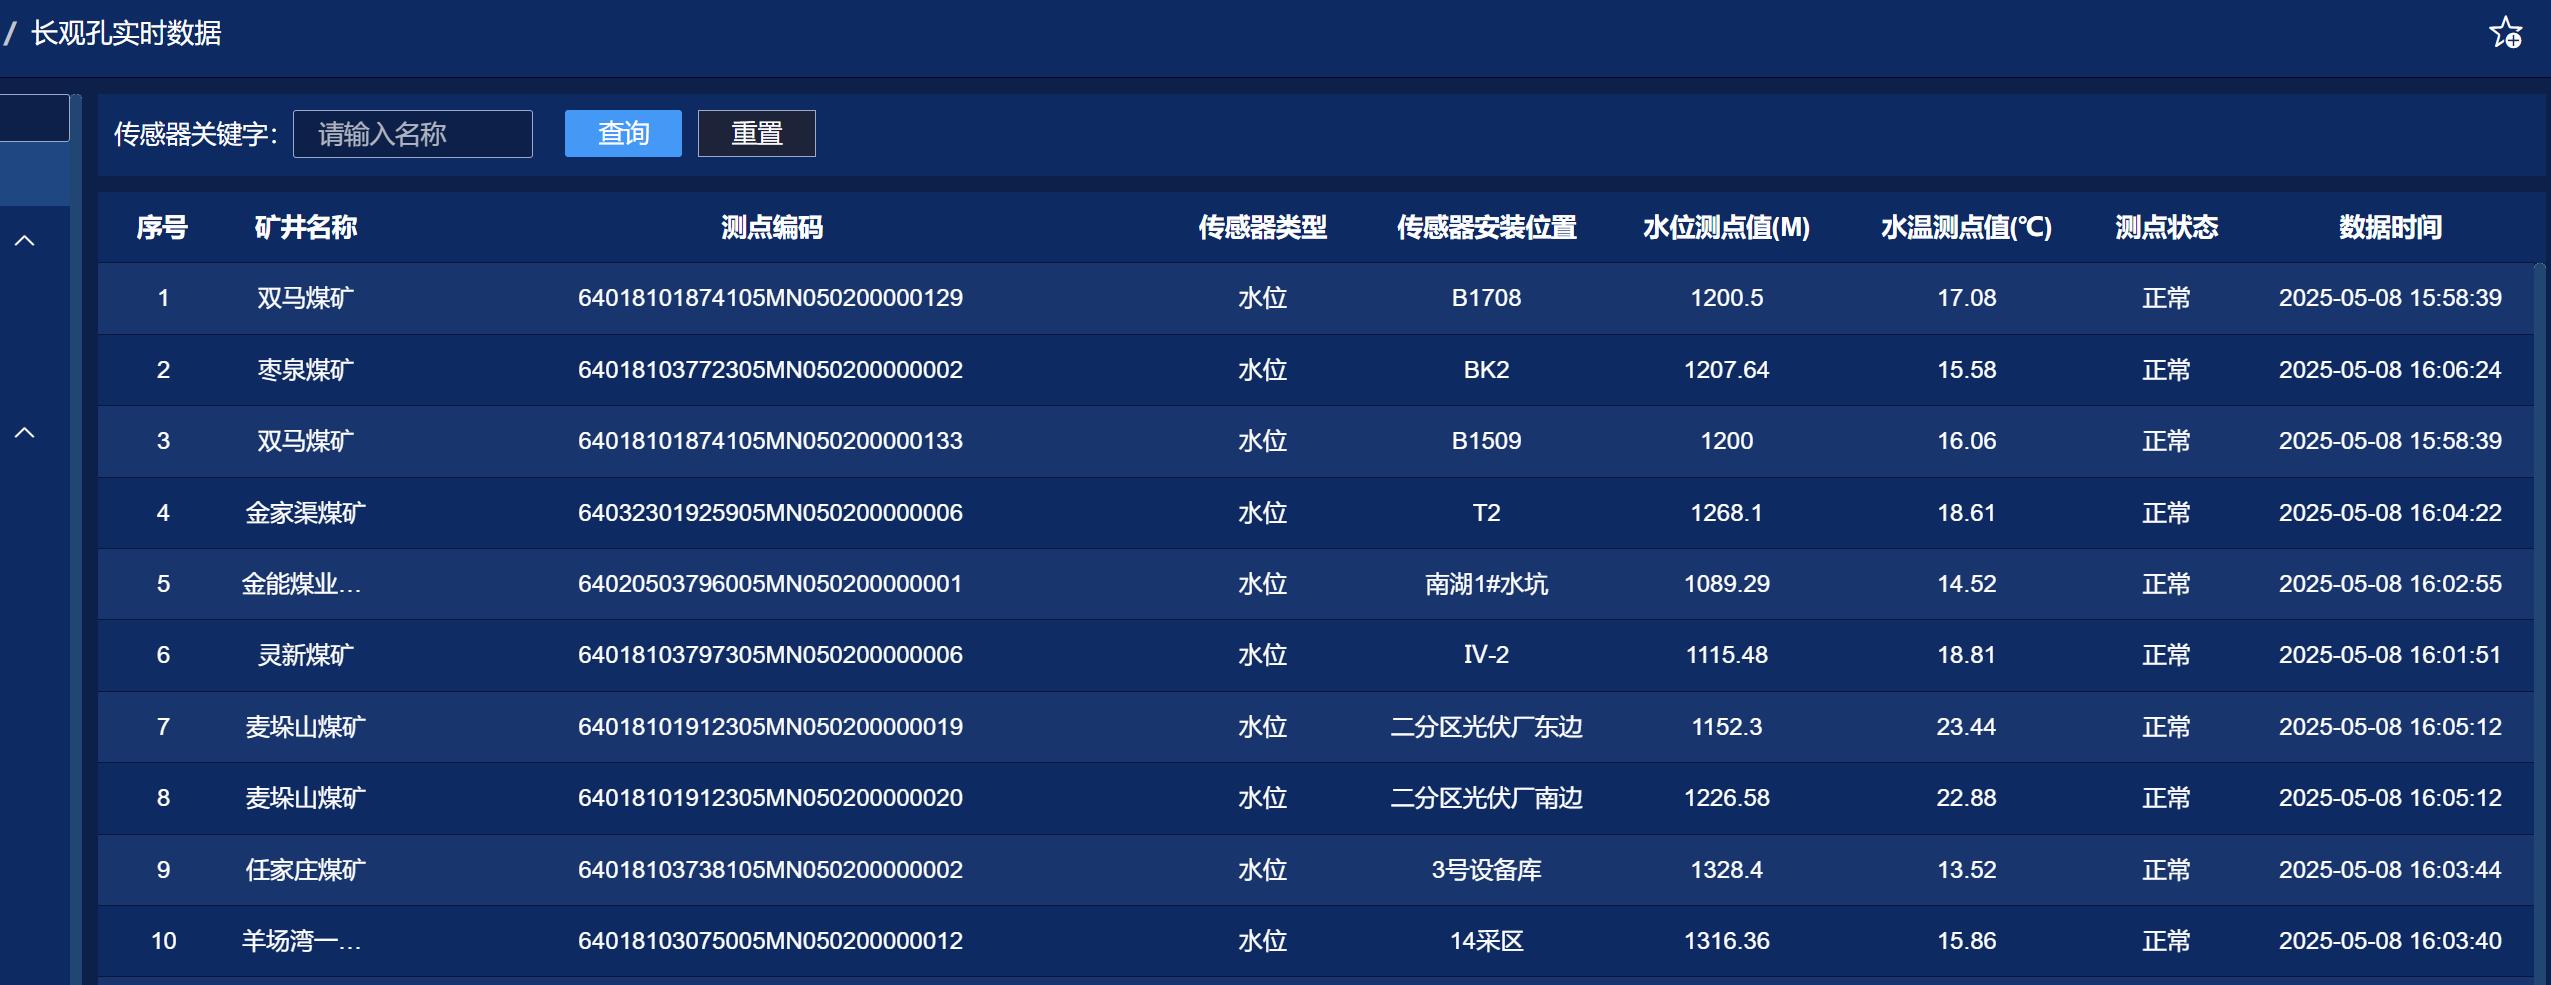The height and width of the screenshot is (985, 2551).
Task: Click install position T2
Action: tap(1487, 513)
